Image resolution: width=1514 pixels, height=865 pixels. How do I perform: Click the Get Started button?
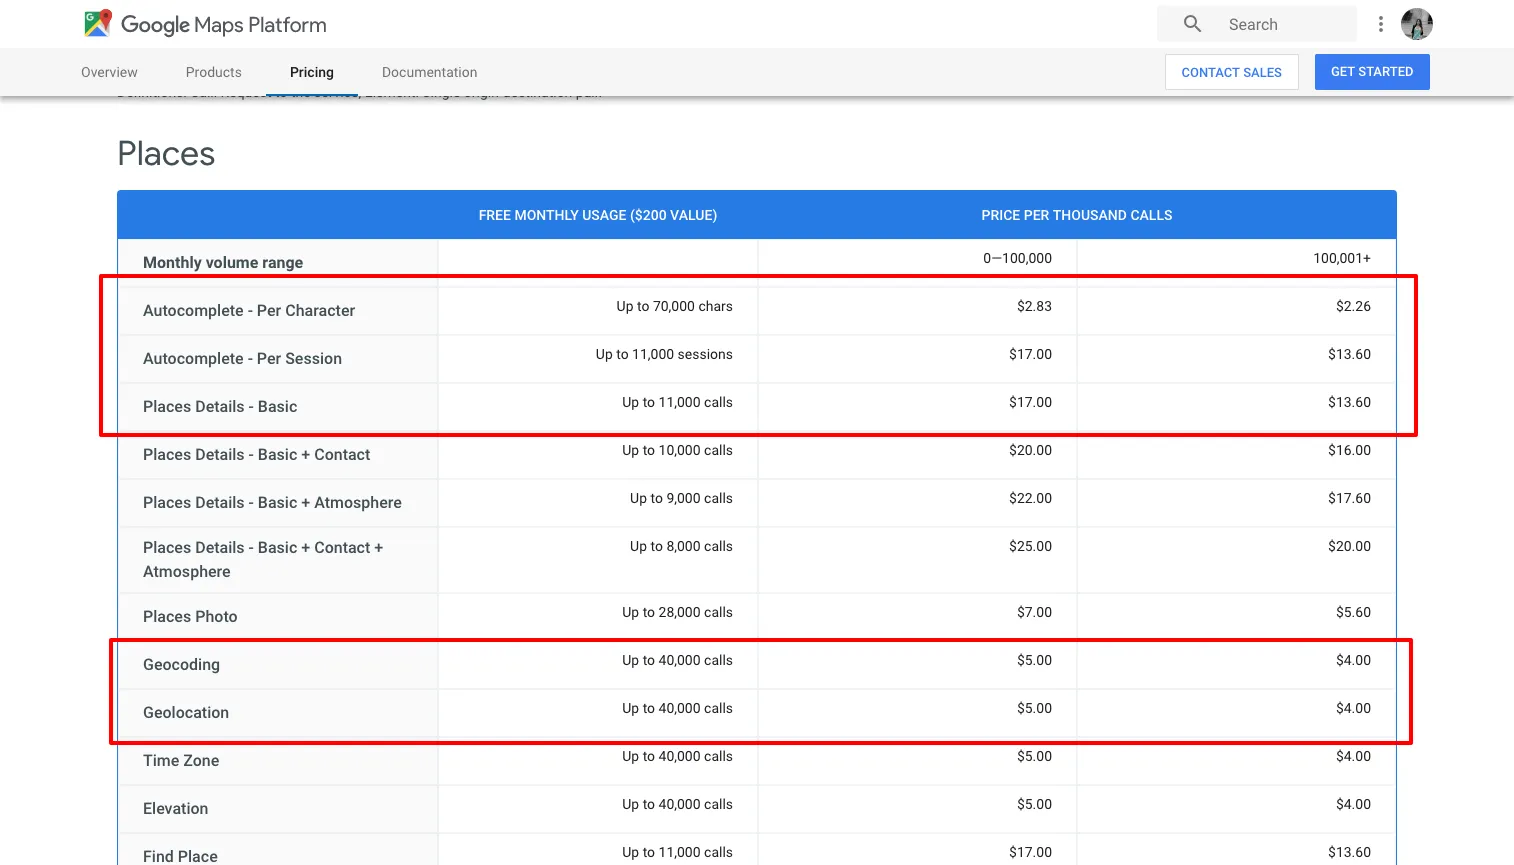point(1372,72)
